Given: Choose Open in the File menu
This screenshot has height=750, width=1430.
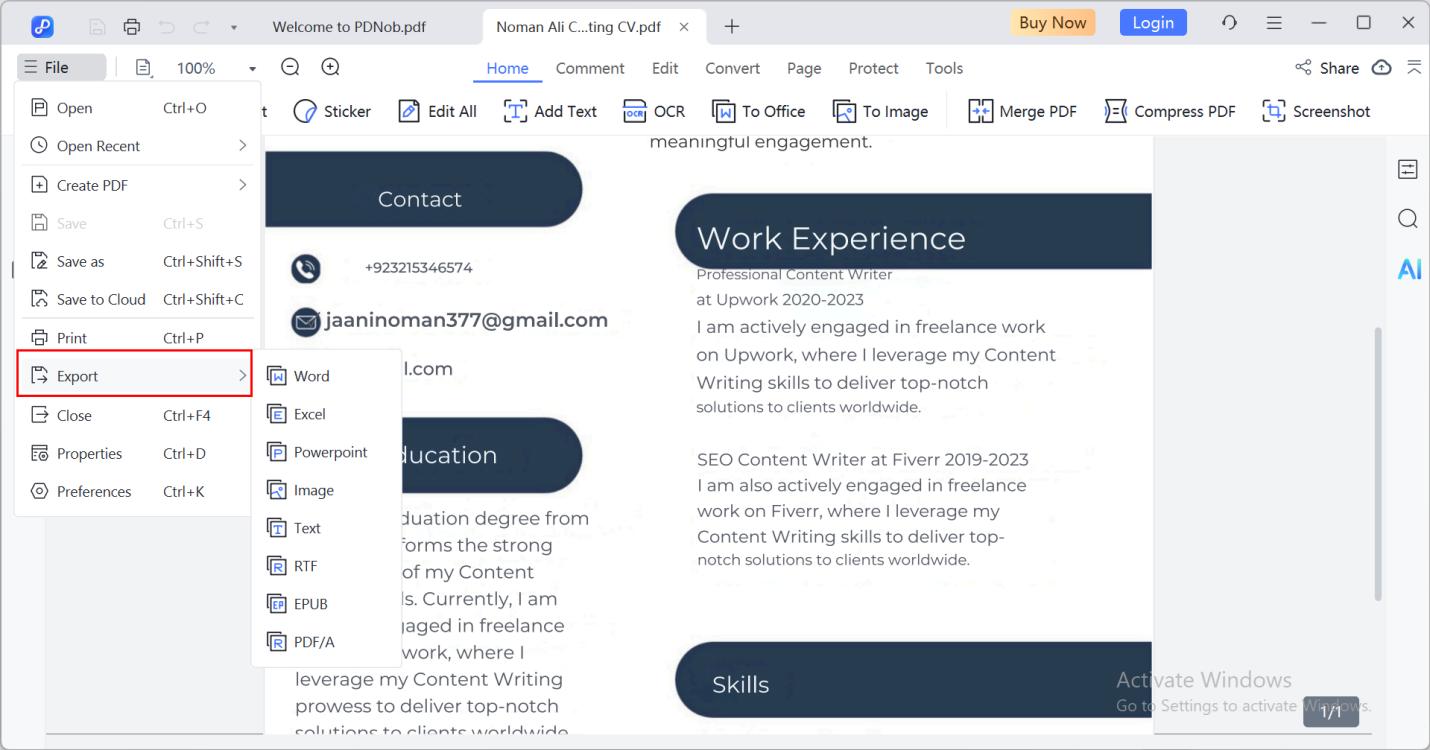Looking at the screenshot, I should click(137, 108).
